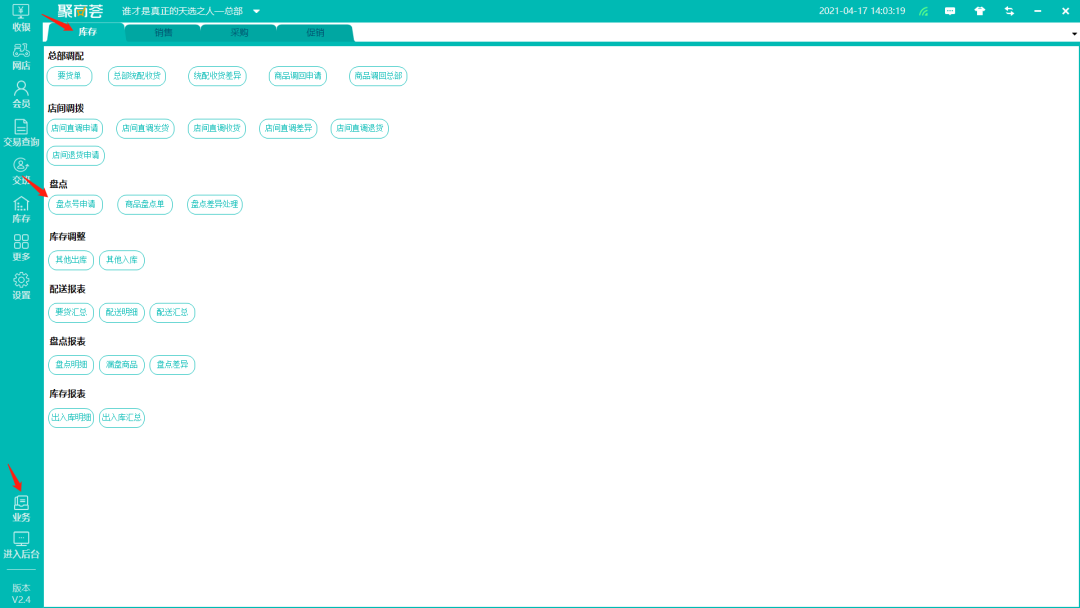This screenshot has height=608, width=1080.
Task: Click the T-shirt skin theme icon
Action: click(980, 11)
